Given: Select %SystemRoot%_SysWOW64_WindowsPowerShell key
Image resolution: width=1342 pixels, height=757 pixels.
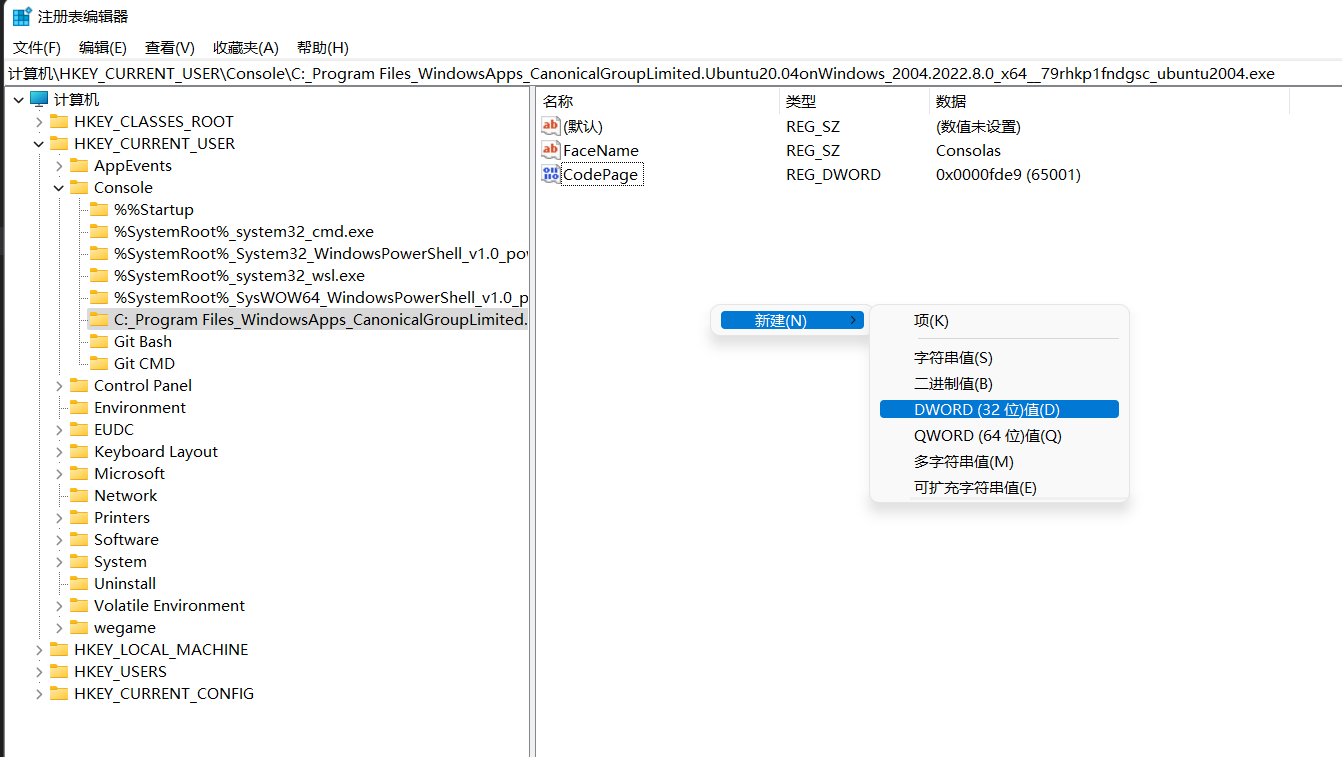Looking at the screenshot, I should tap(320, 297).
